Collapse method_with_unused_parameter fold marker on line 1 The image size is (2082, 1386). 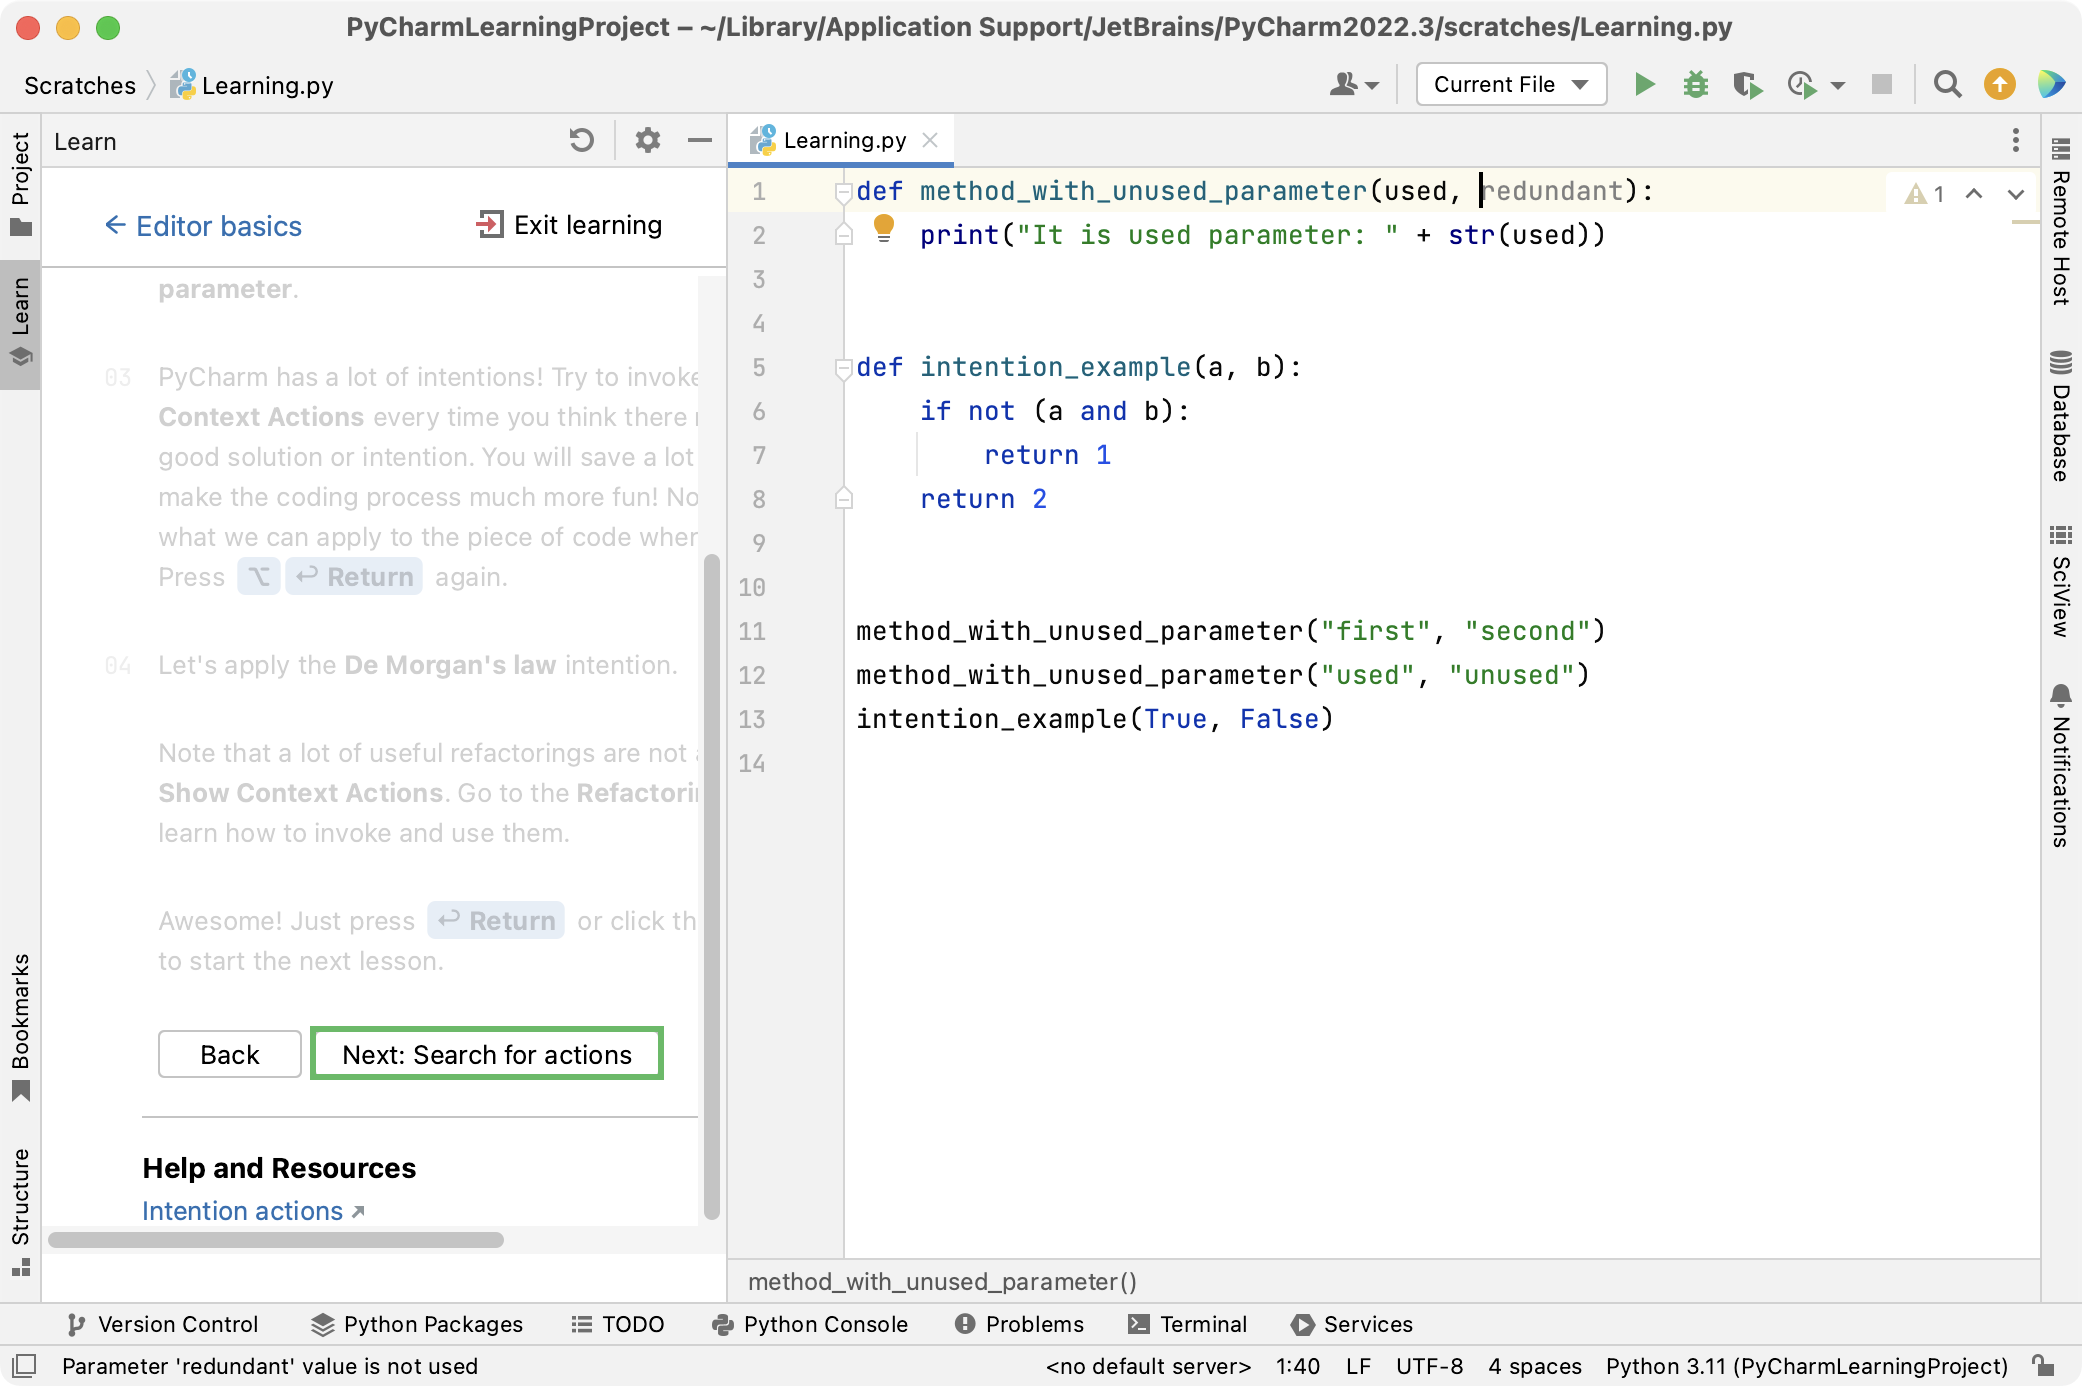point(843,192)
